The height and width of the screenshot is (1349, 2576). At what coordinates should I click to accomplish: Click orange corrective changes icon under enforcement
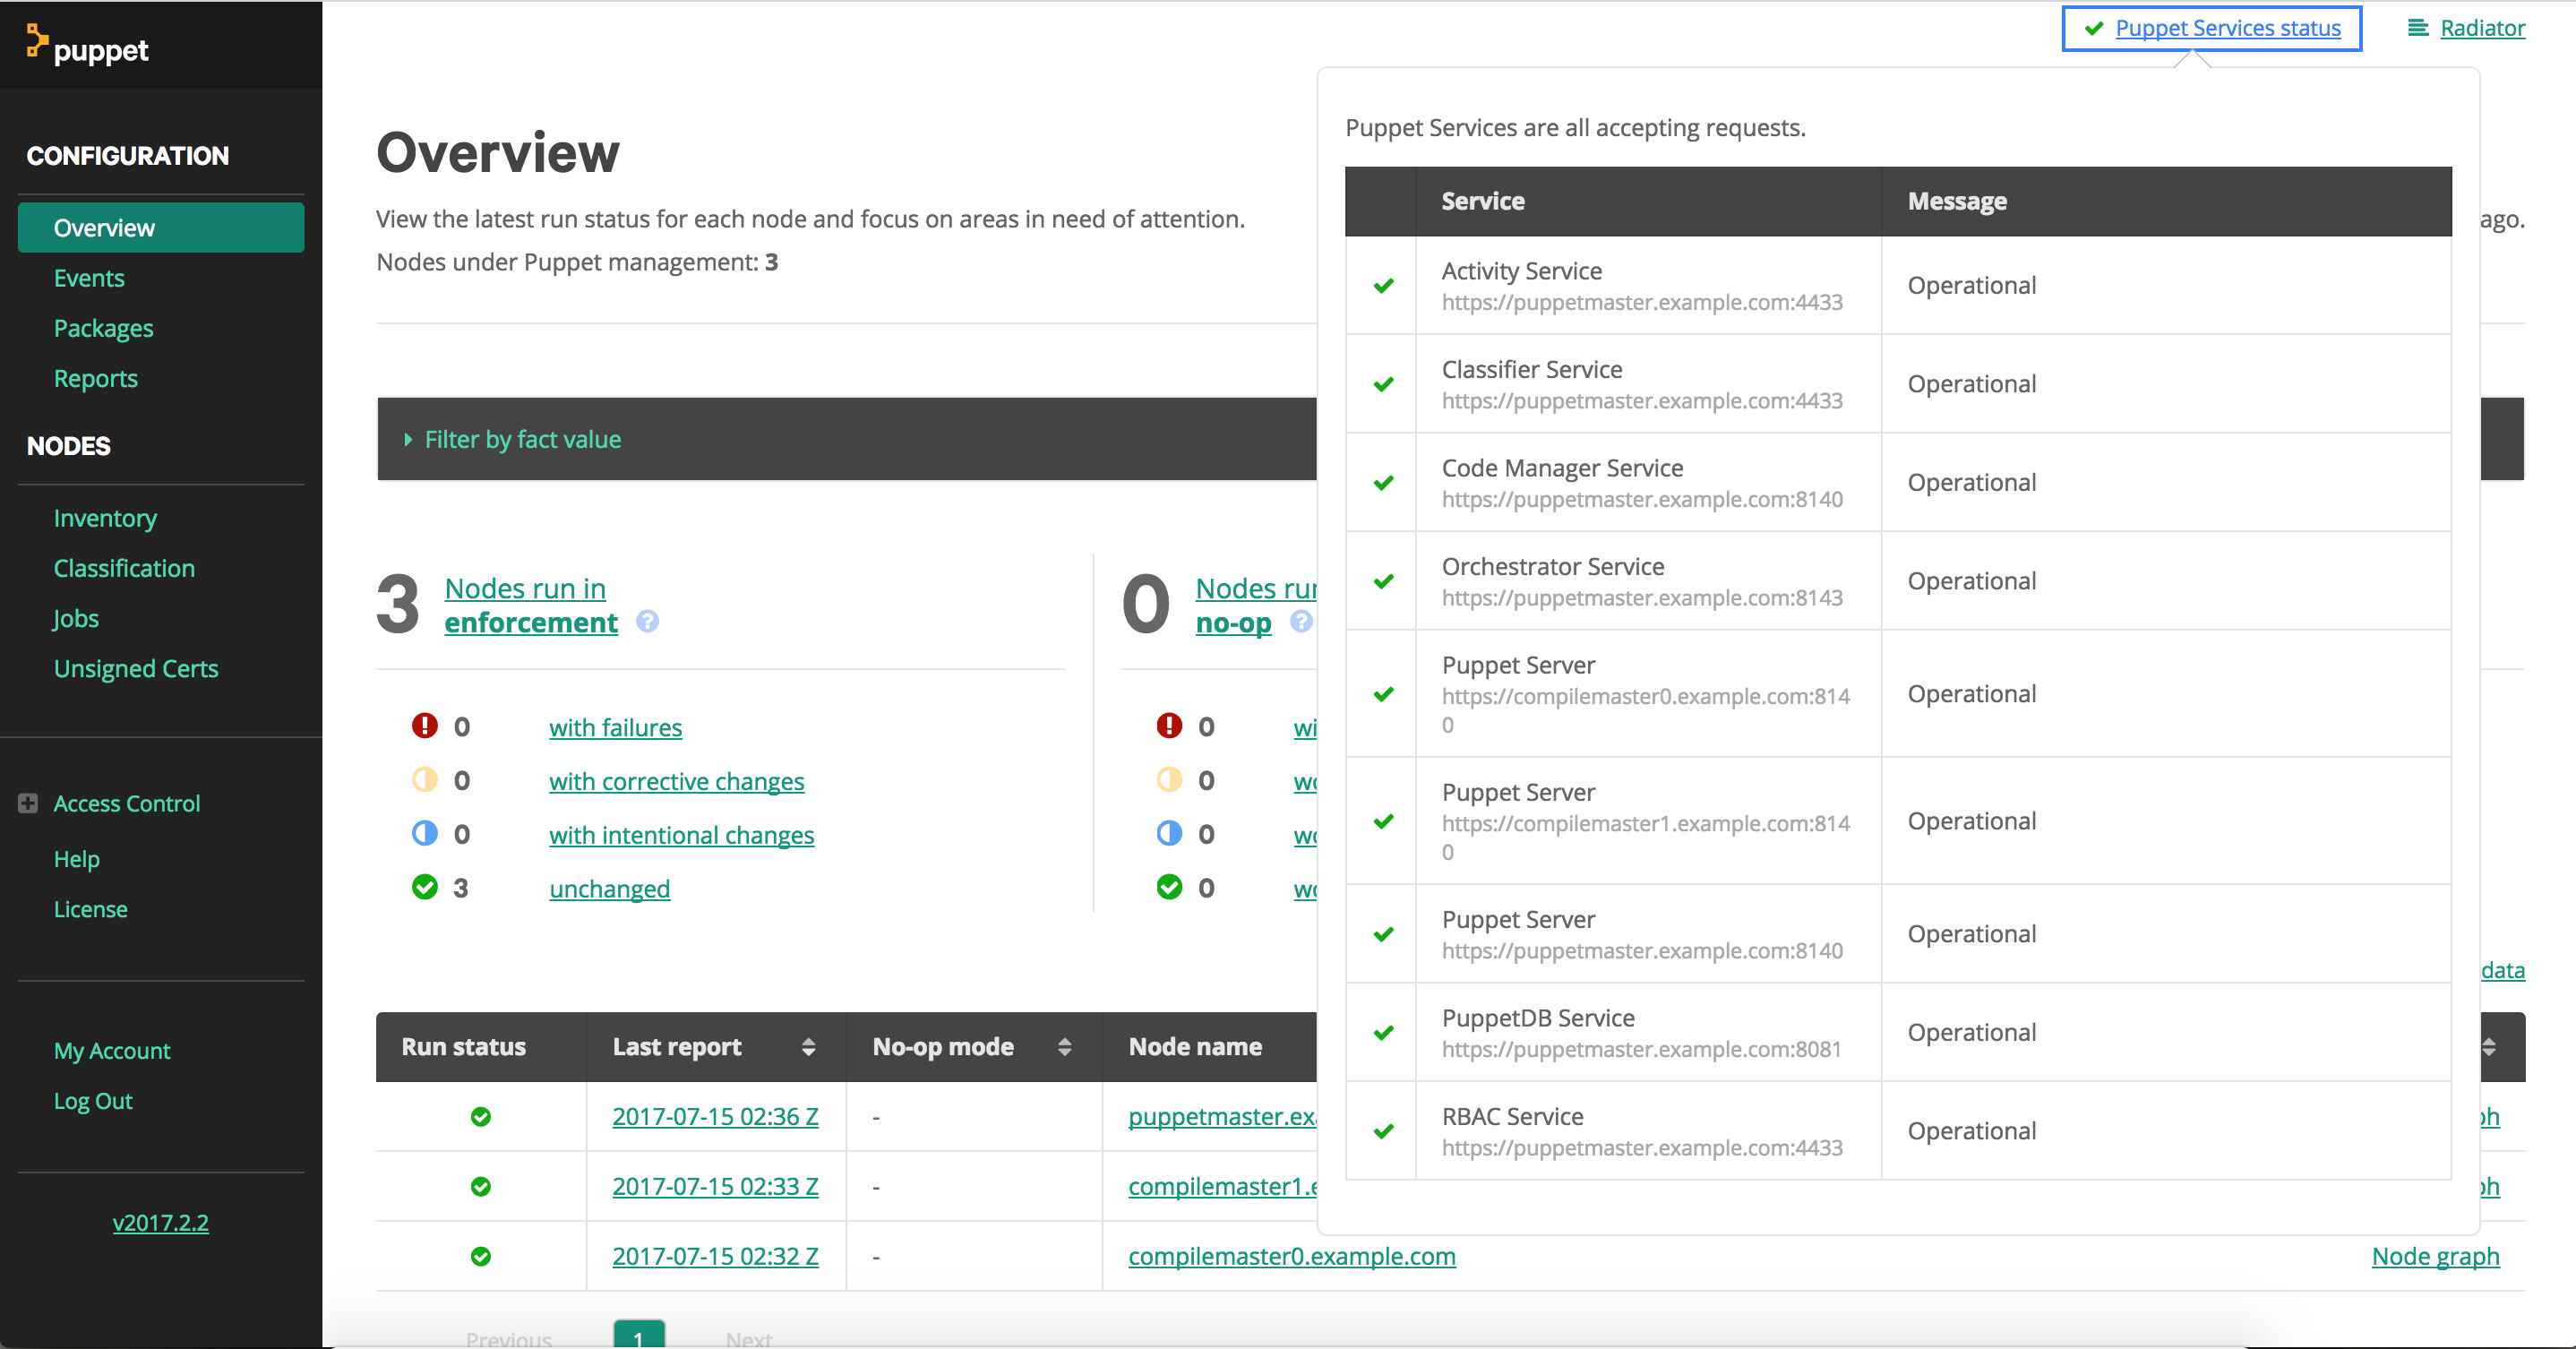pos(424,780)
